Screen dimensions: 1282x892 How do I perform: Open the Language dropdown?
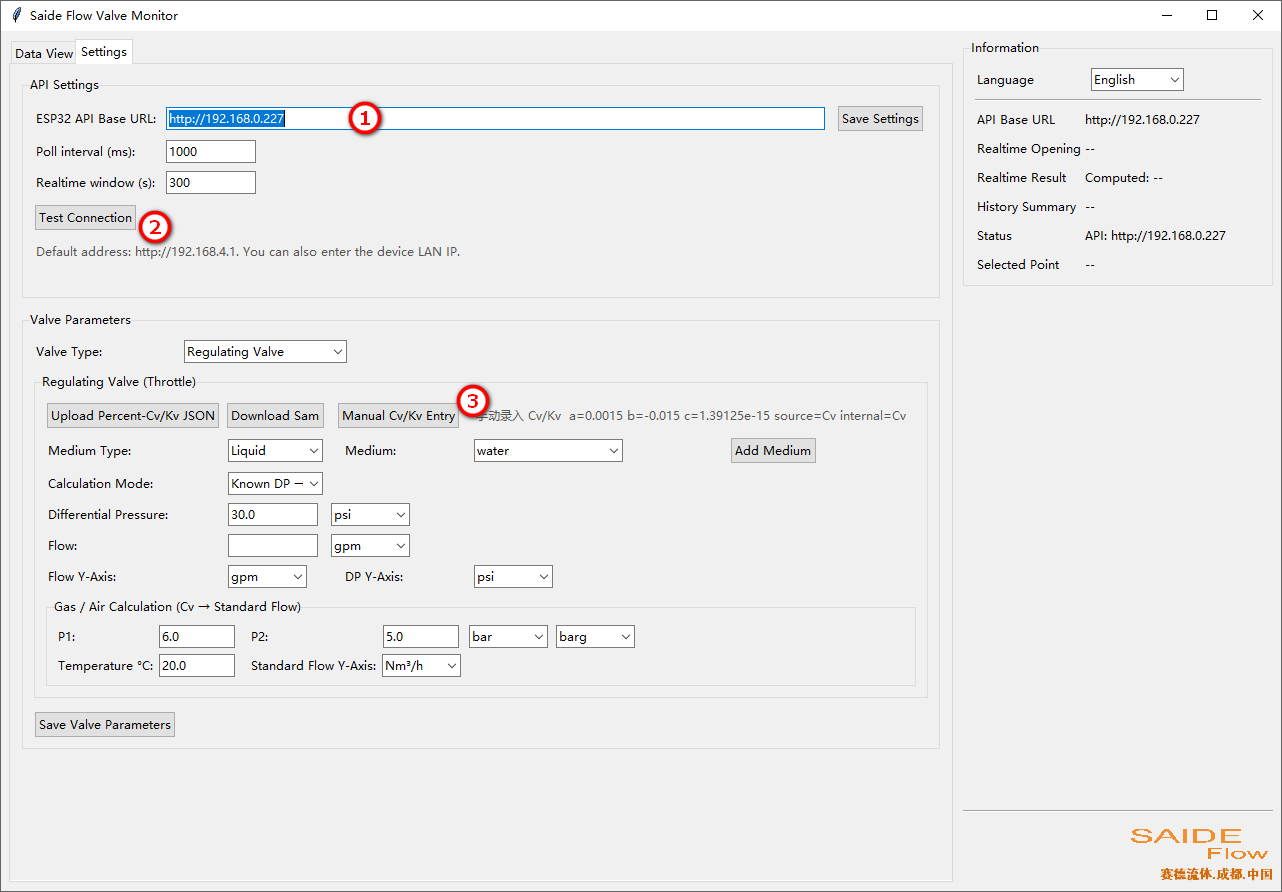coord(1137,80)
